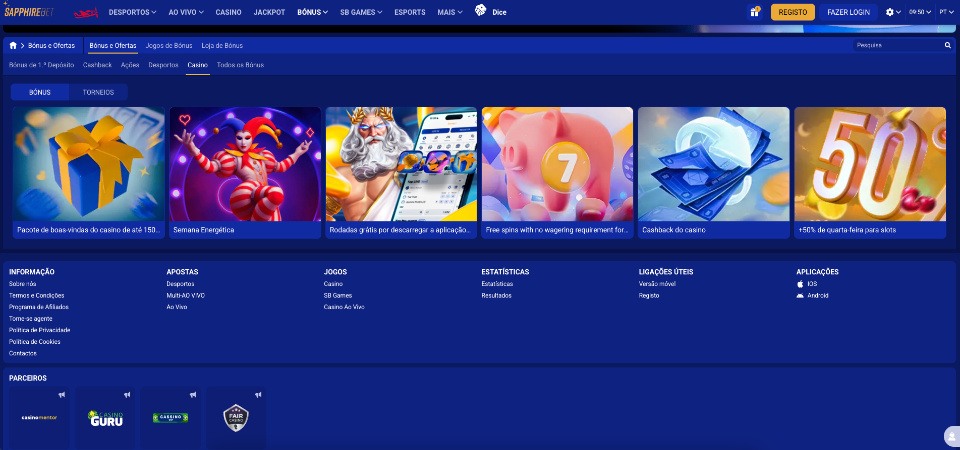This screenshot has width=960, height=450.
Task: Open the Política de Privacidade link
Action: 39,331
